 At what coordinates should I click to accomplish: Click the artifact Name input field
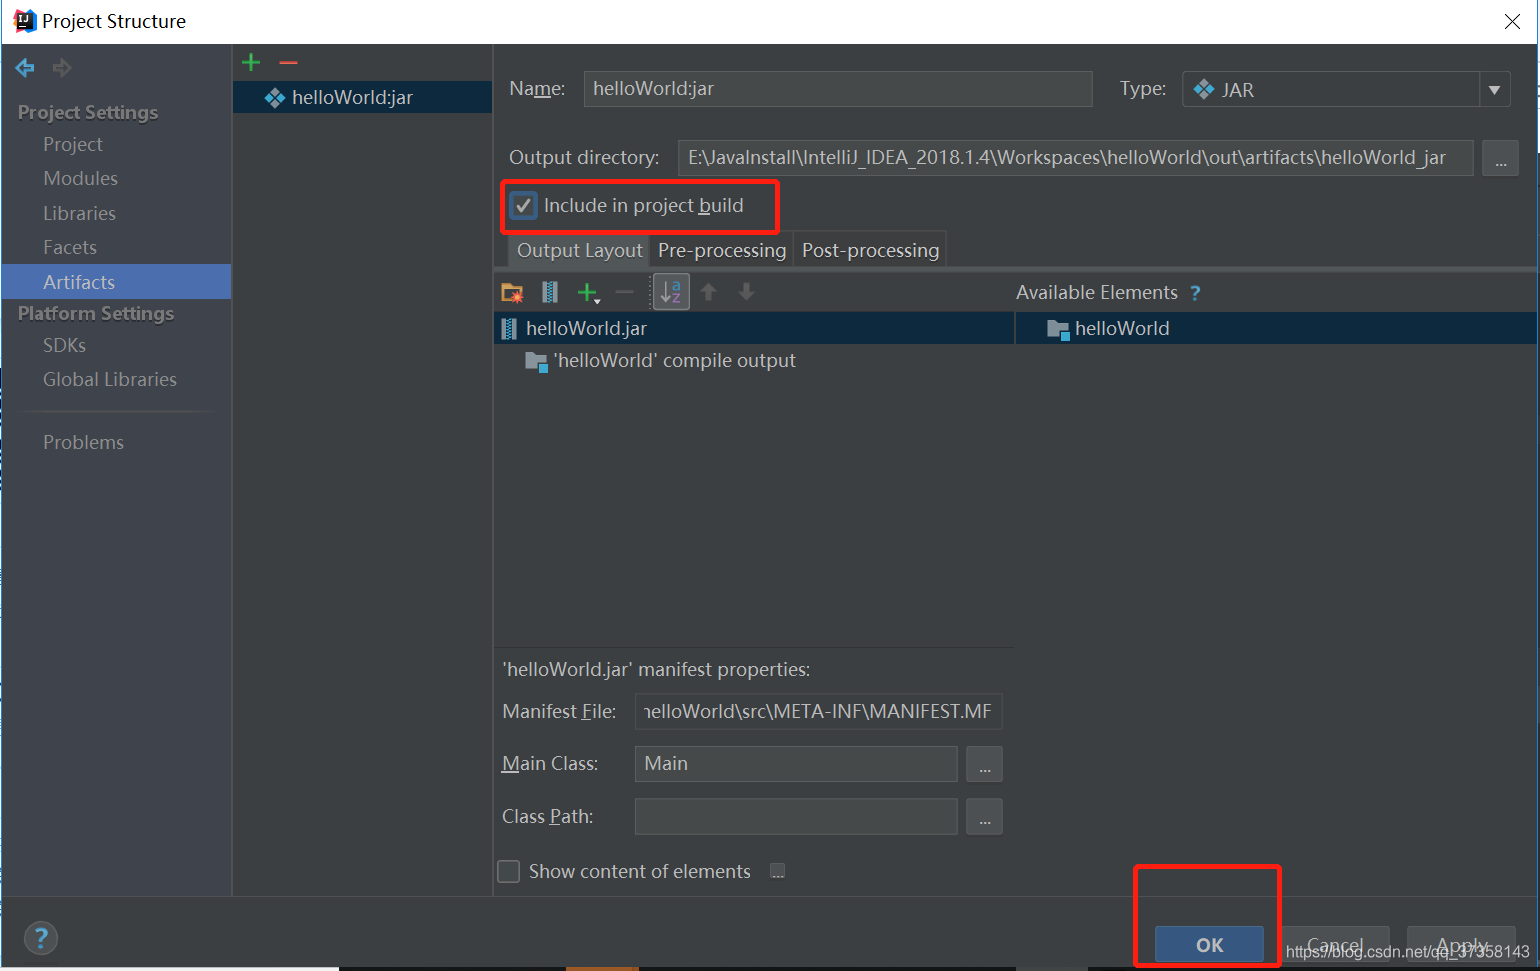click(838, 89)
